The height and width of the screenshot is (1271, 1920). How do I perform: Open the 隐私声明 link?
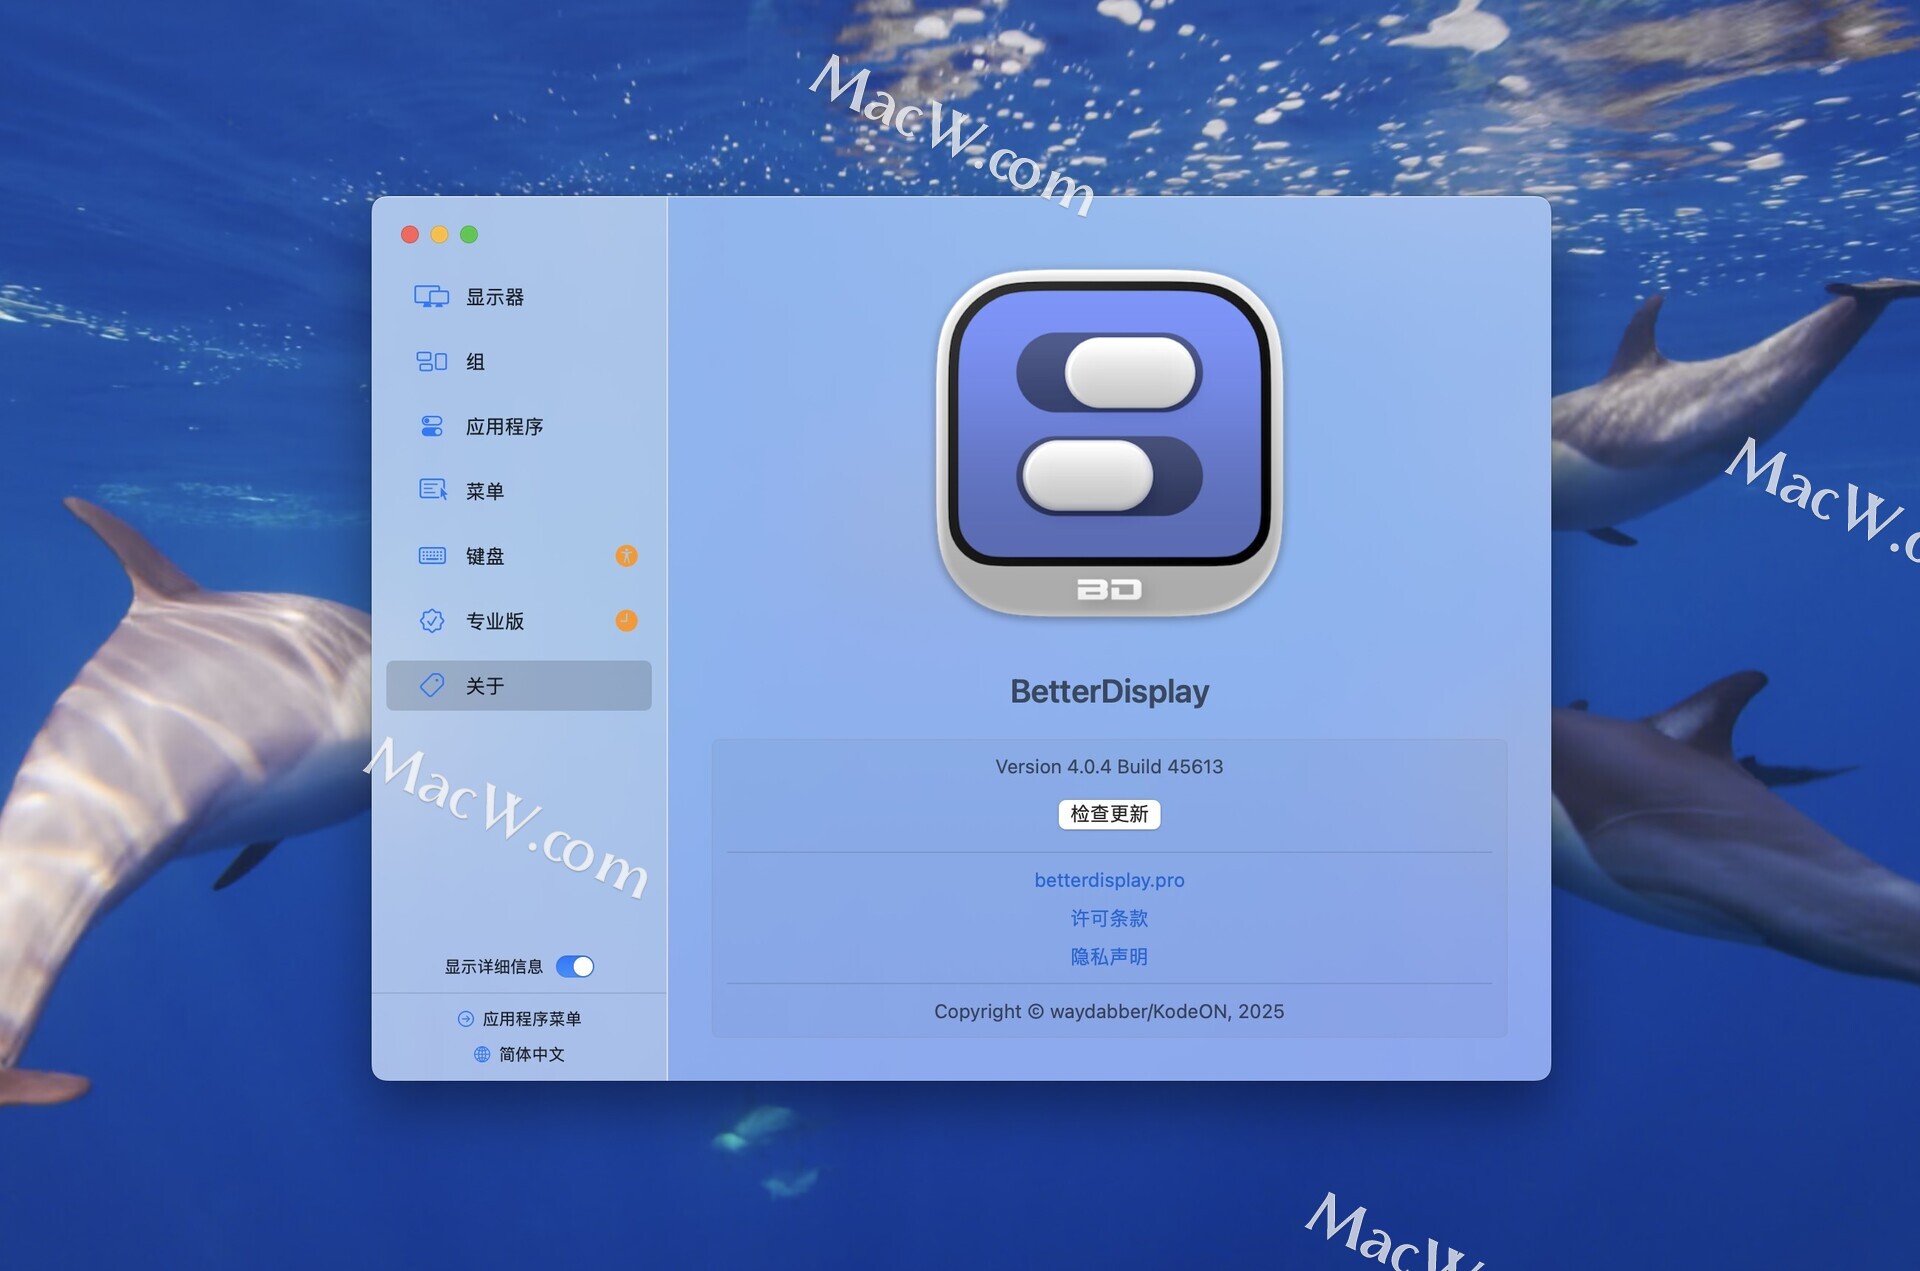[1109, 957]
